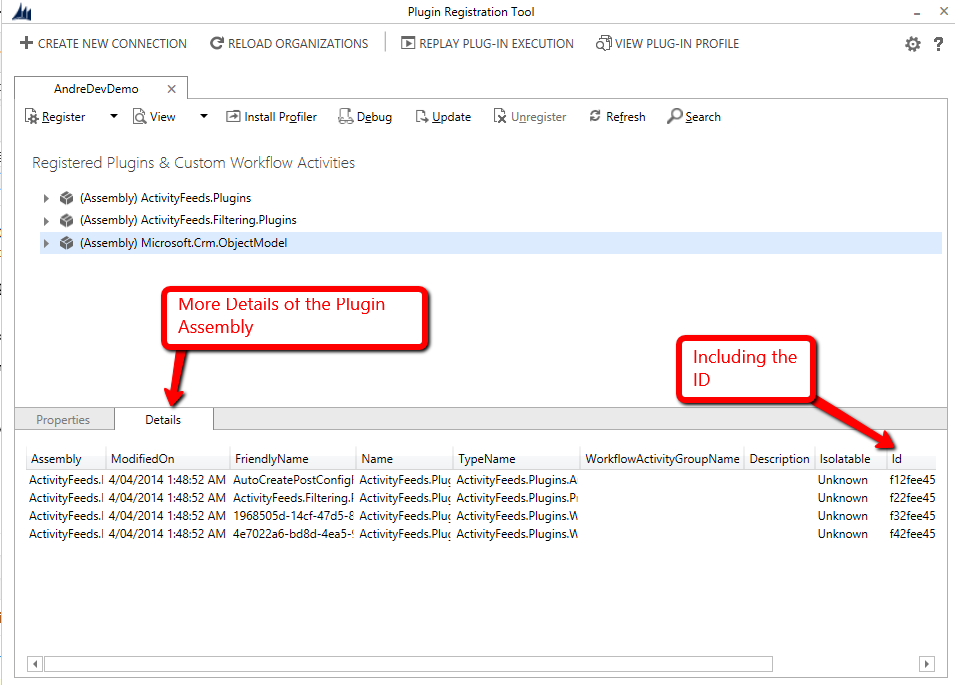Sort by the ModifiedOn column header
This screenshot has width=955, height=685.
coord(143,459)
